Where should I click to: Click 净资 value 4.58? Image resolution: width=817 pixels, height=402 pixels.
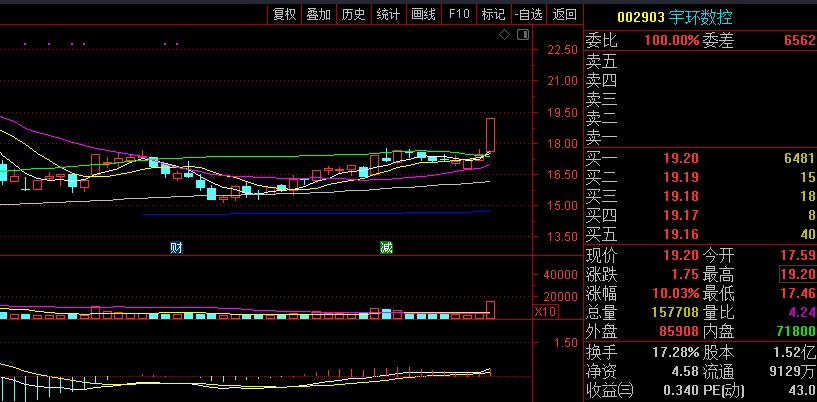685,371
